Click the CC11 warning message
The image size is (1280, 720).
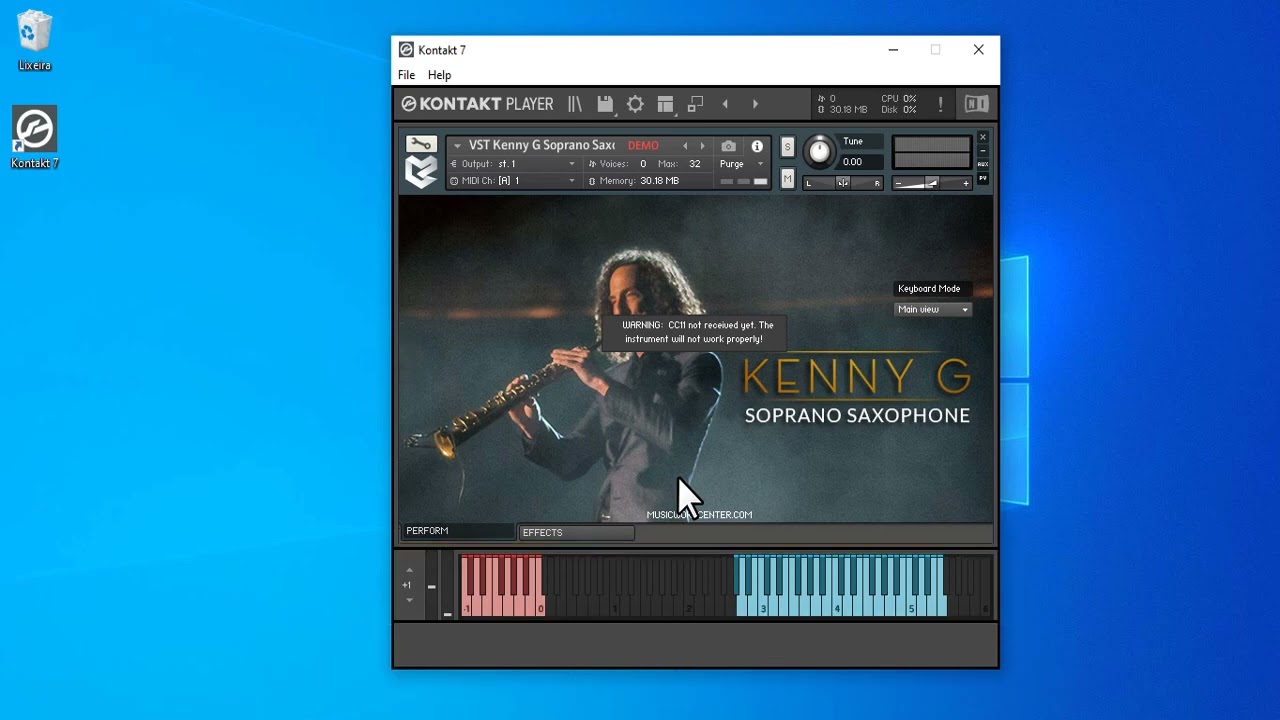tap(697, 332)
